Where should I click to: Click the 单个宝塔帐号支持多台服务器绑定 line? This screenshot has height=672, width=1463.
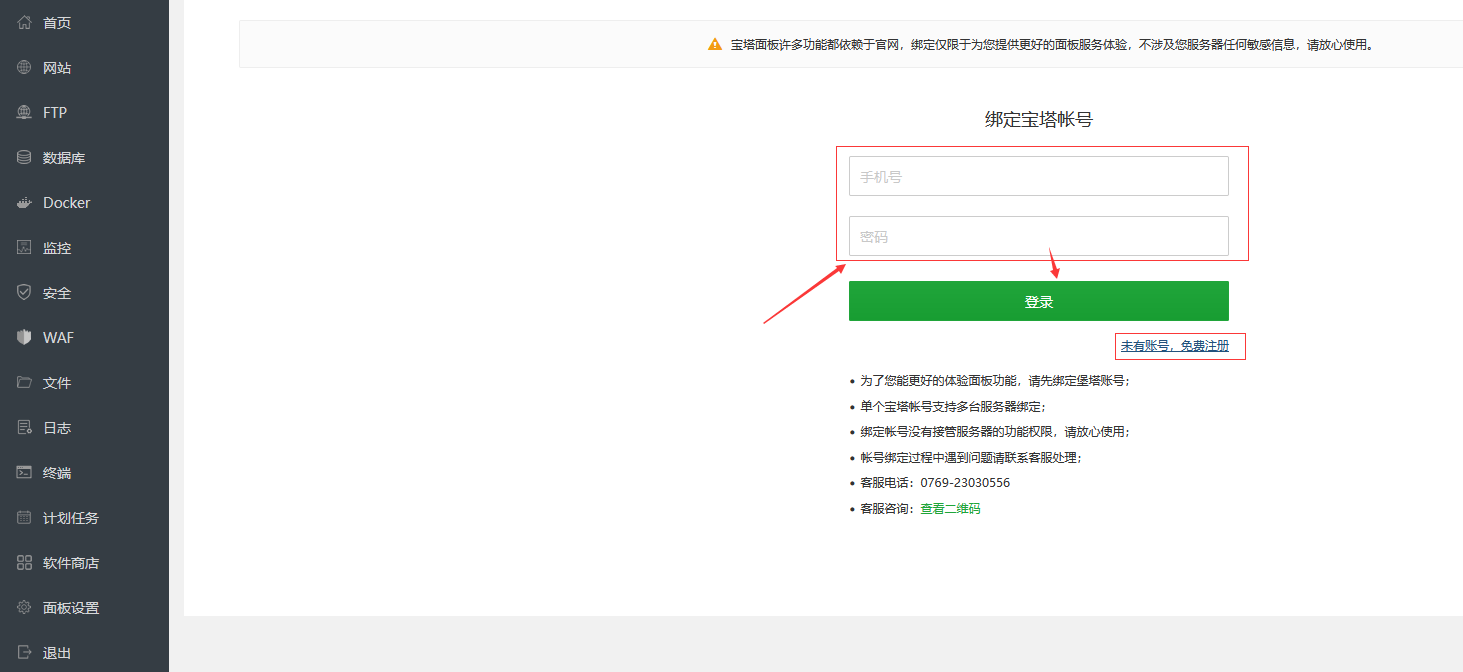click(953, 407)
